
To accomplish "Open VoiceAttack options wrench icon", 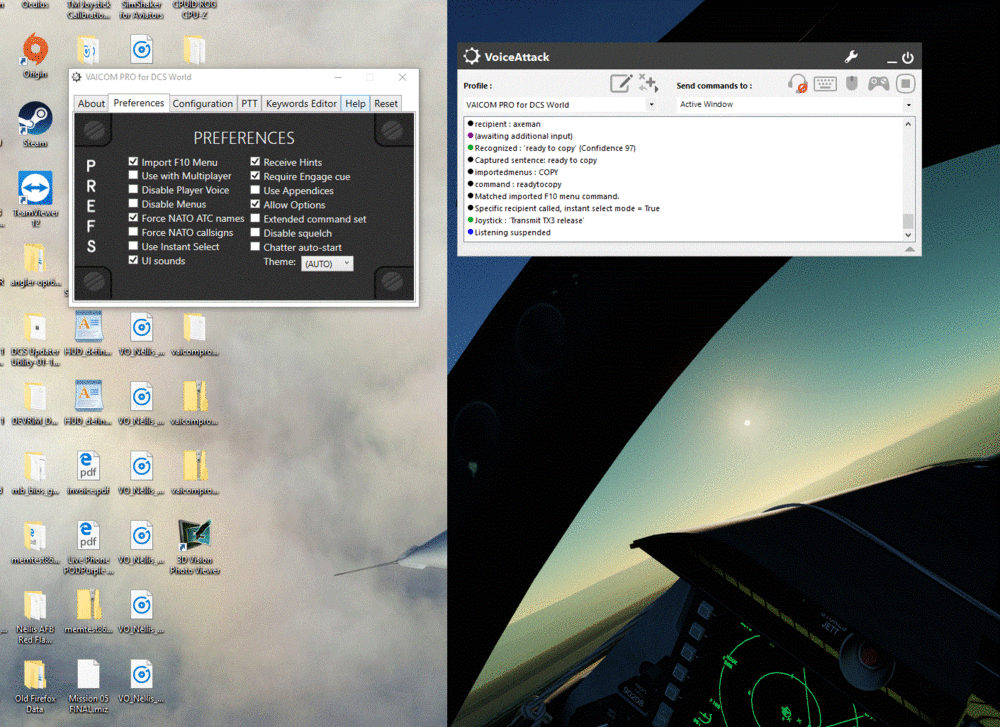I will pyautogui.click(x=851, y=57).
